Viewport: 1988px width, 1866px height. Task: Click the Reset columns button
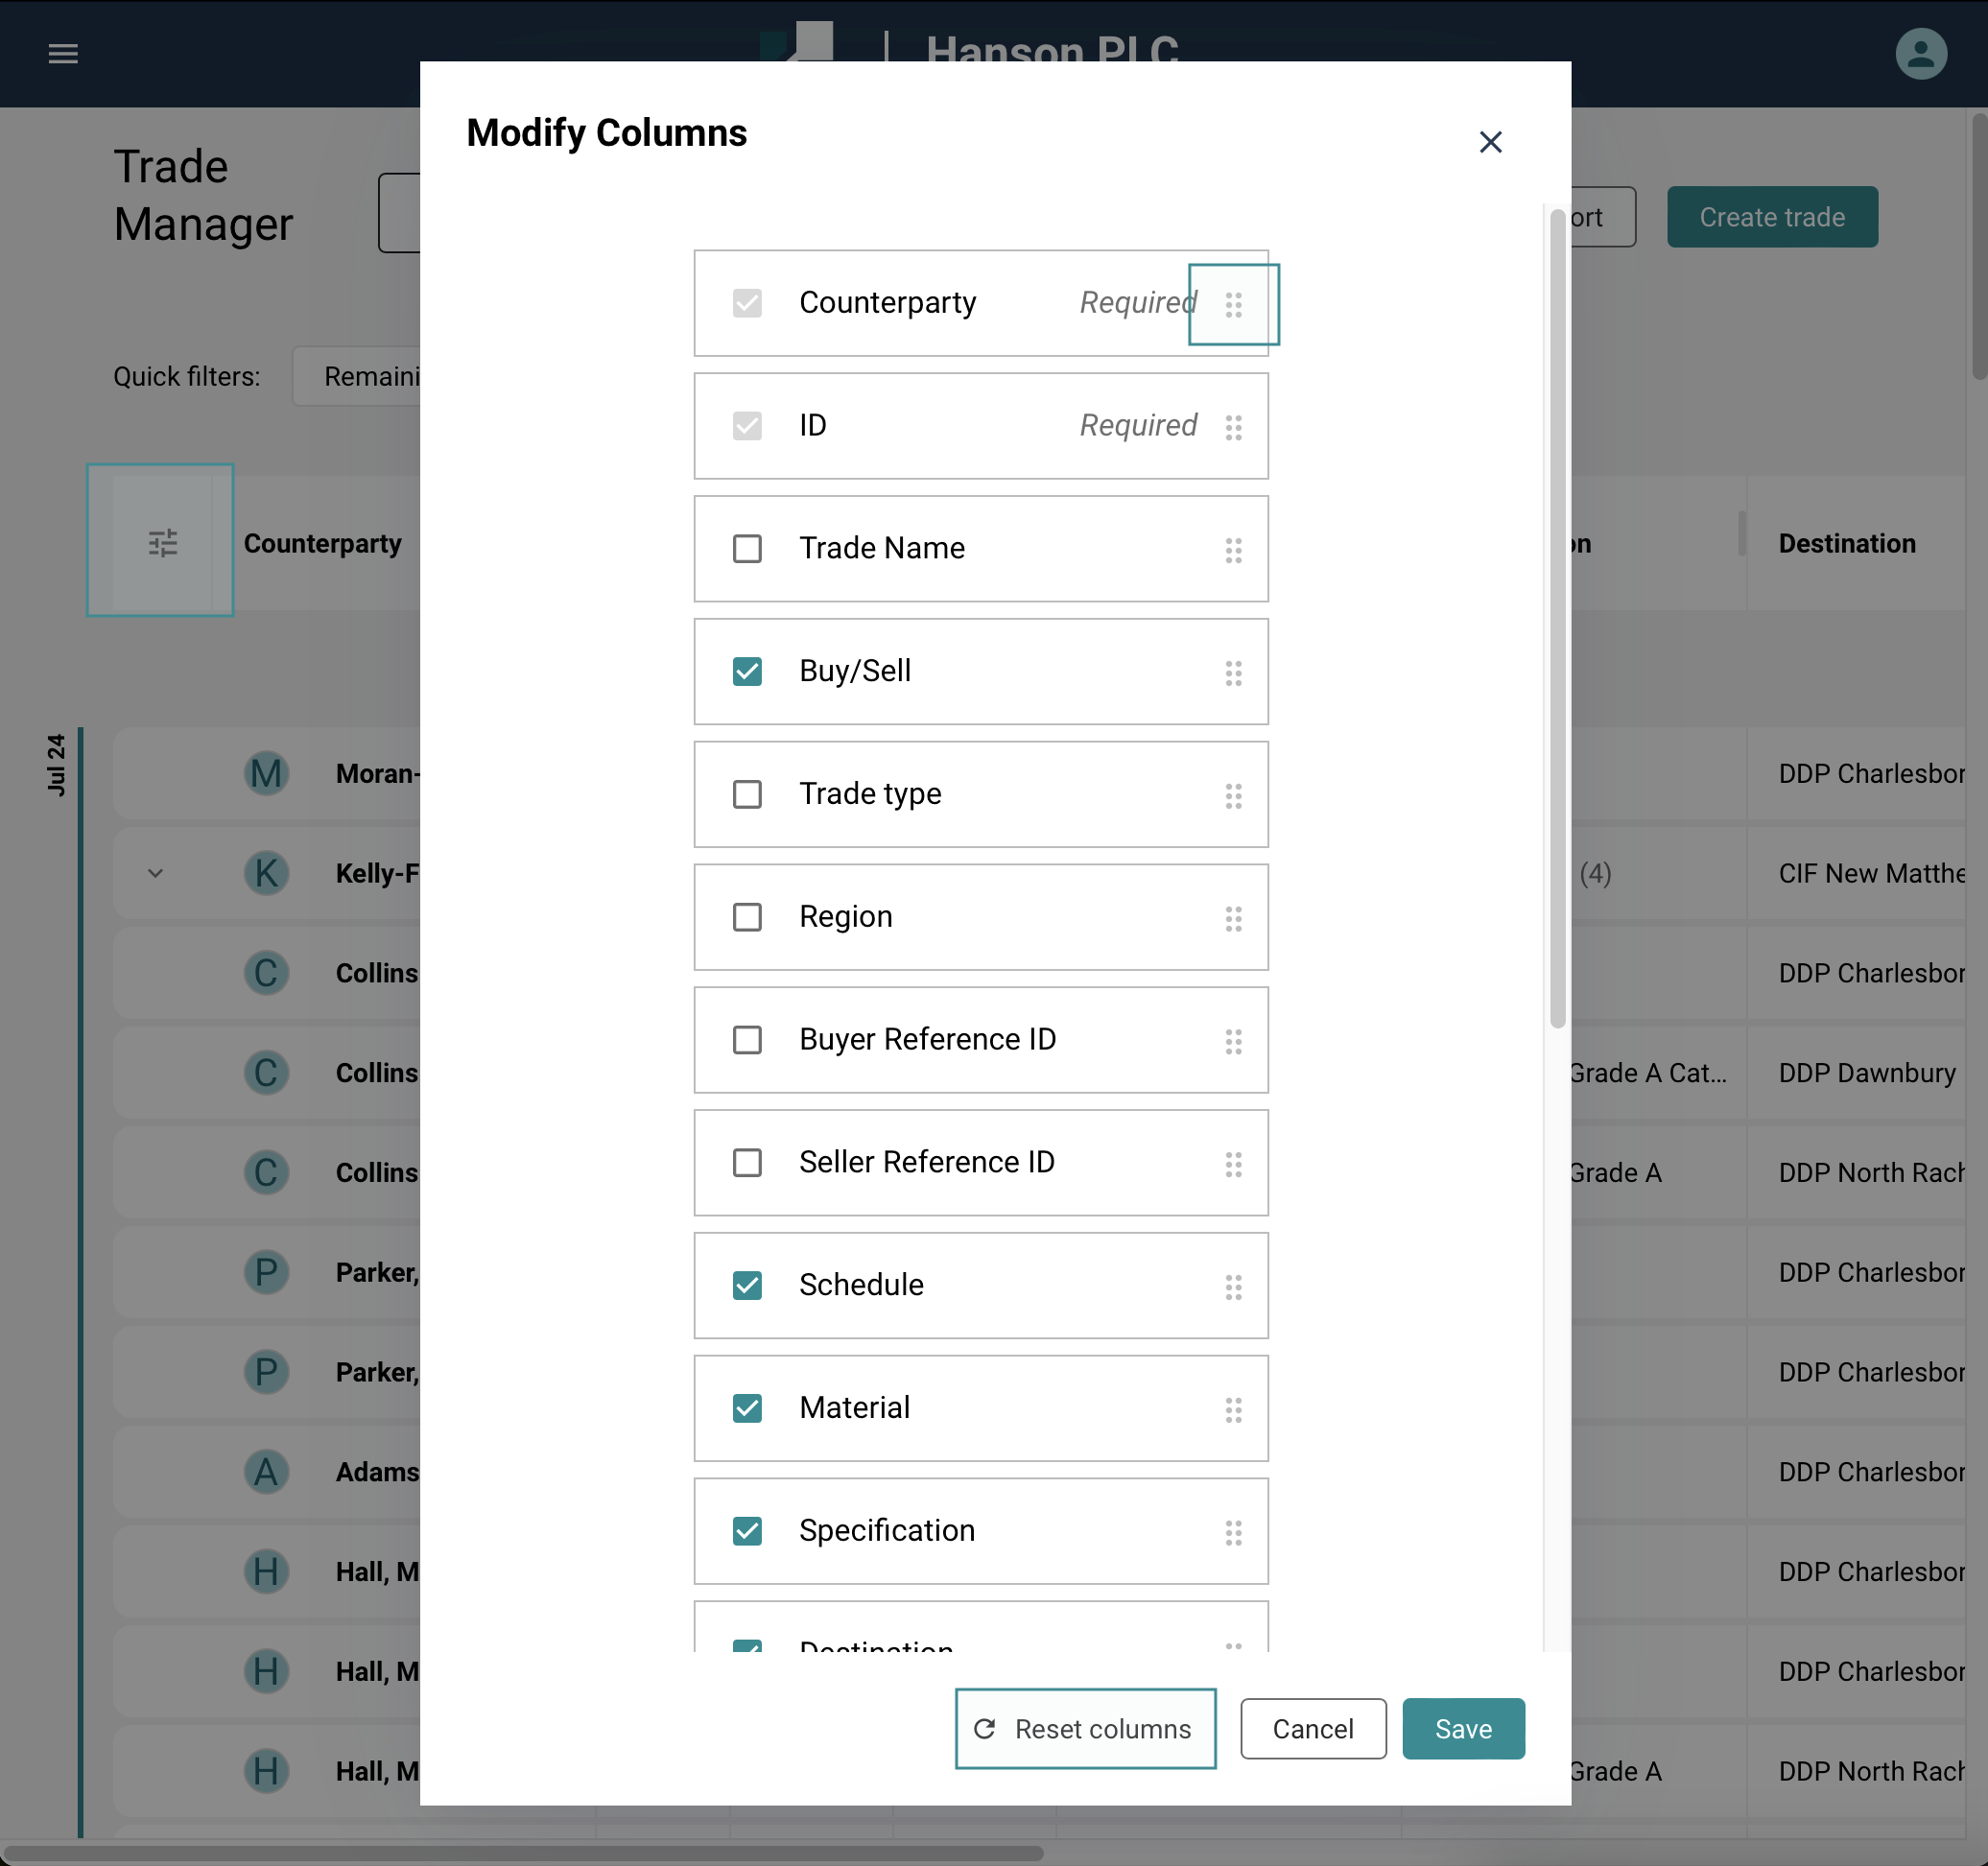tap(1085, 1729)
